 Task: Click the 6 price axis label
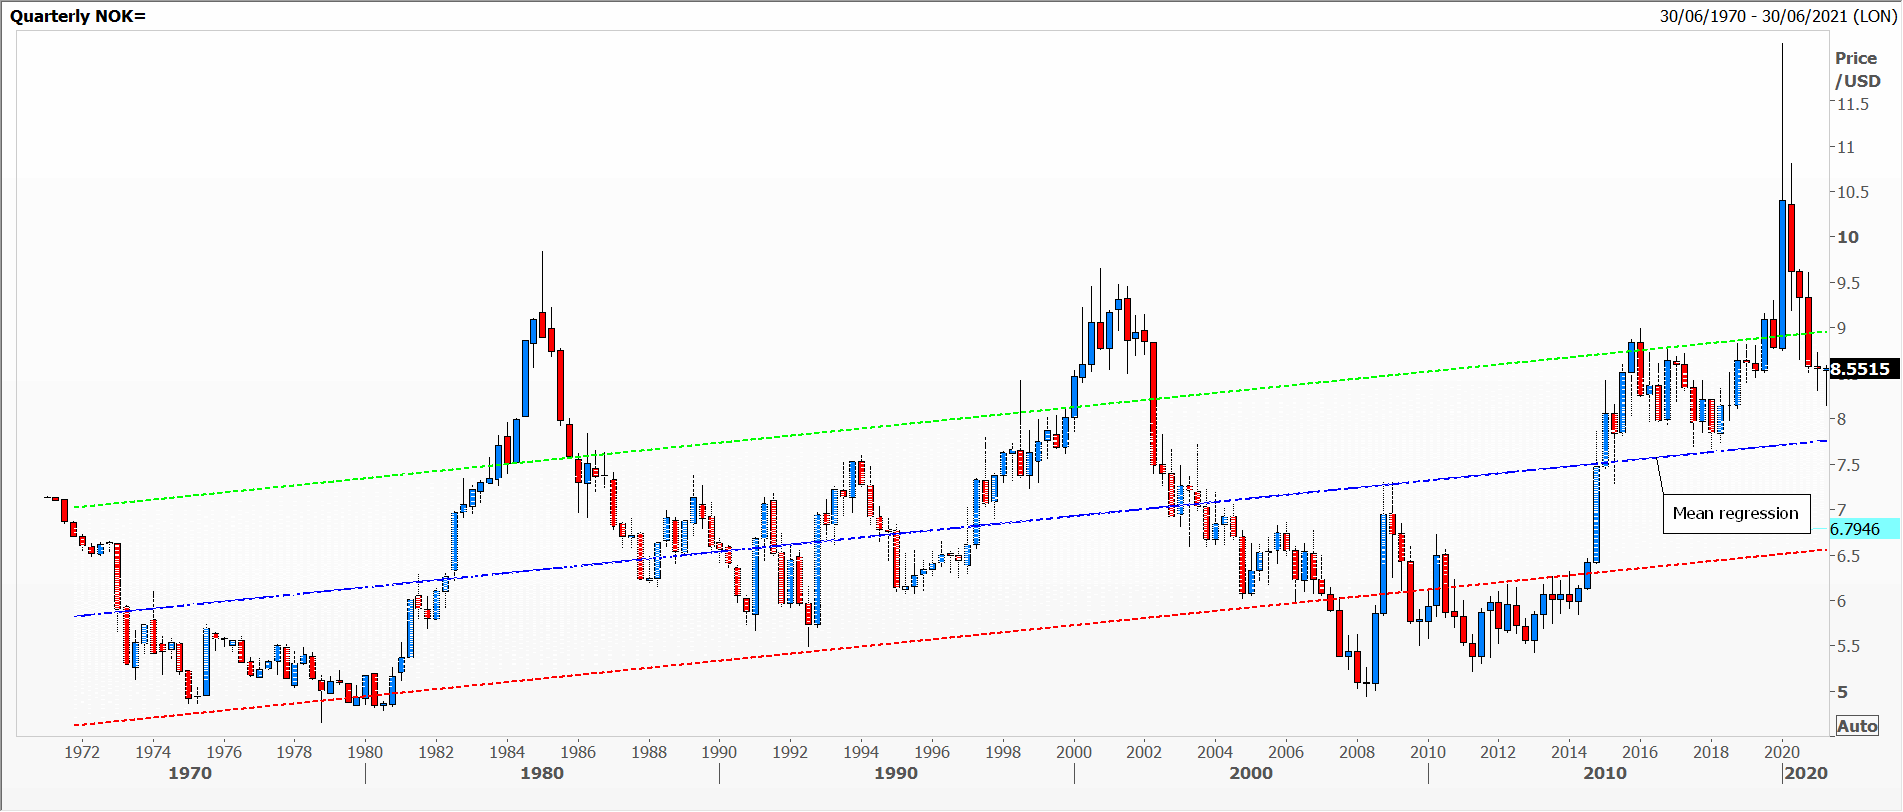point(1842,601)
